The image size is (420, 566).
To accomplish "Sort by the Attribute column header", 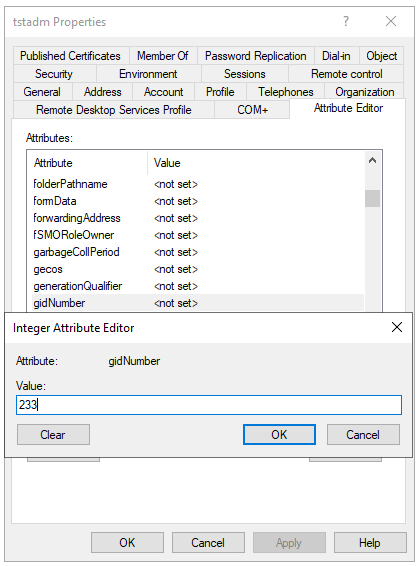I will click(x=87, y=163).
